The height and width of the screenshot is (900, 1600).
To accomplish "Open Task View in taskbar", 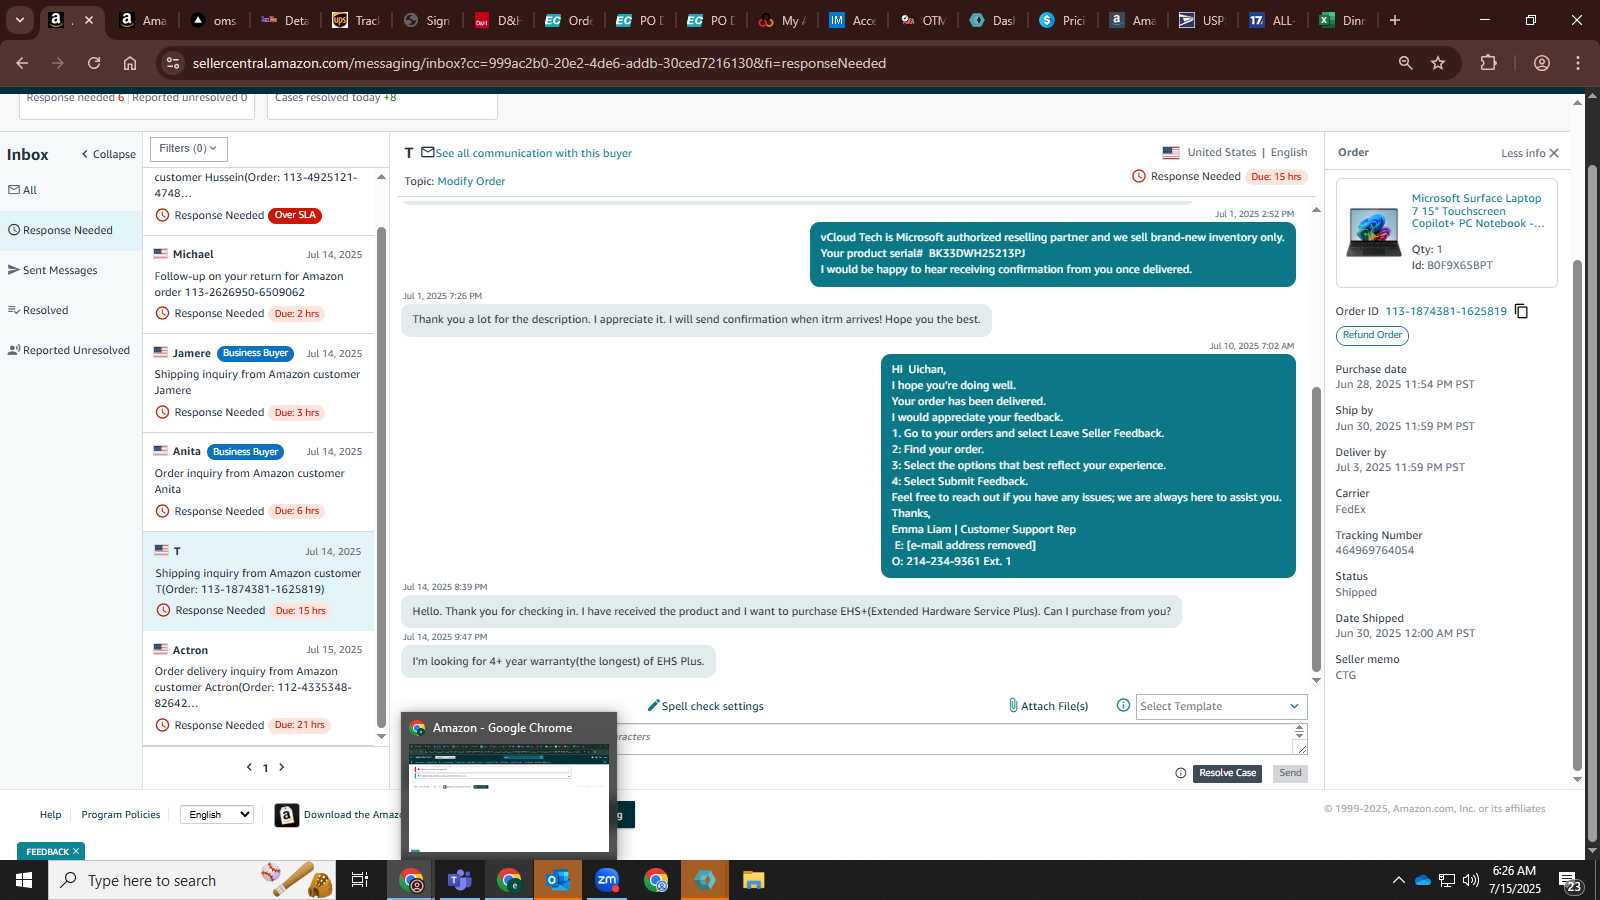I will click(x=360, y=880).
